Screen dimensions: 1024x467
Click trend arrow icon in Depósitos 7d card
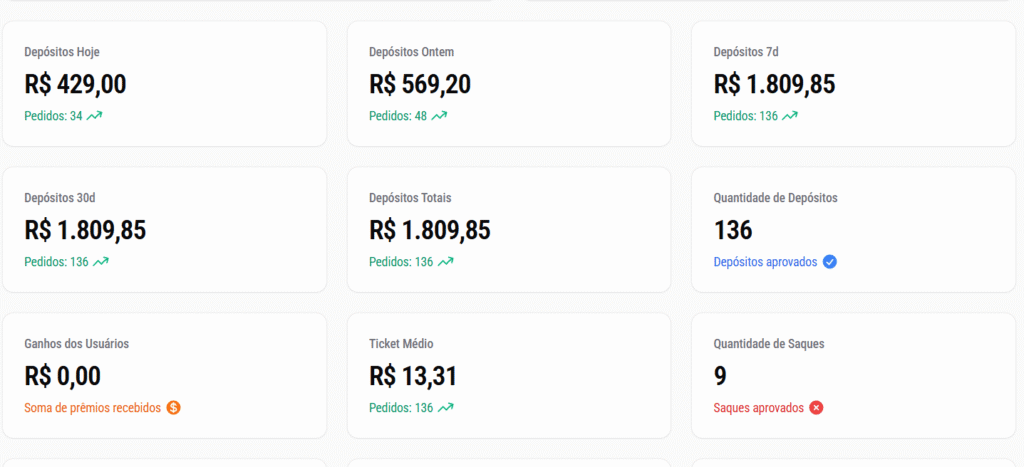[x=790, y=116]
